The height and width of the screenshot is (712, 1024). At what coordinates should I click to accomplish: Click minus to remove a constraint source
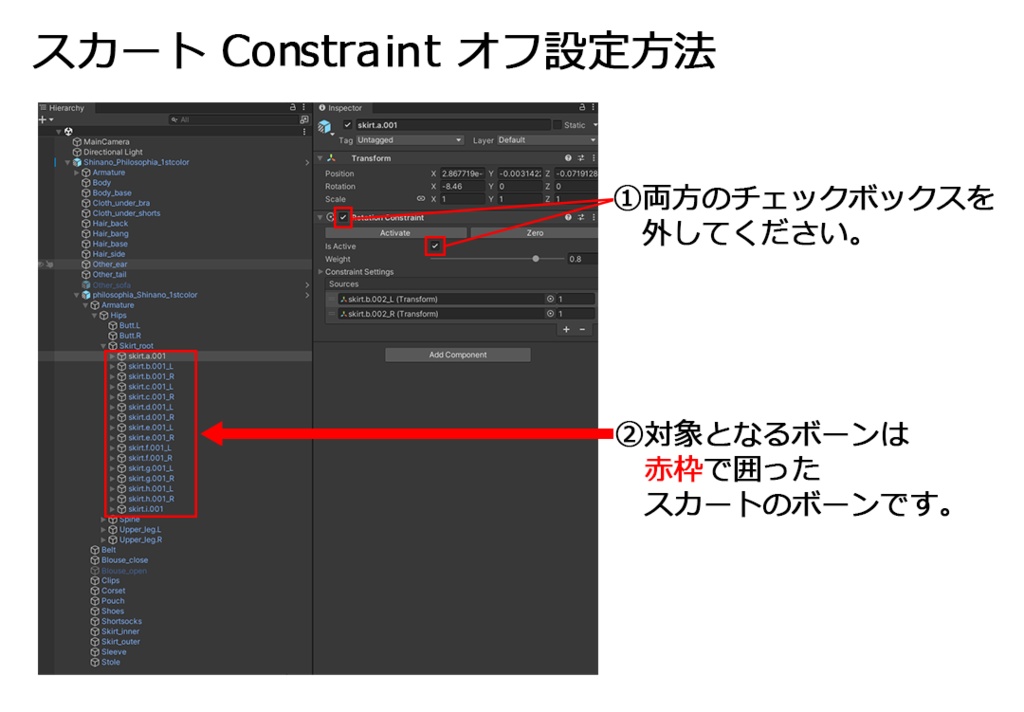coord(583,329)
